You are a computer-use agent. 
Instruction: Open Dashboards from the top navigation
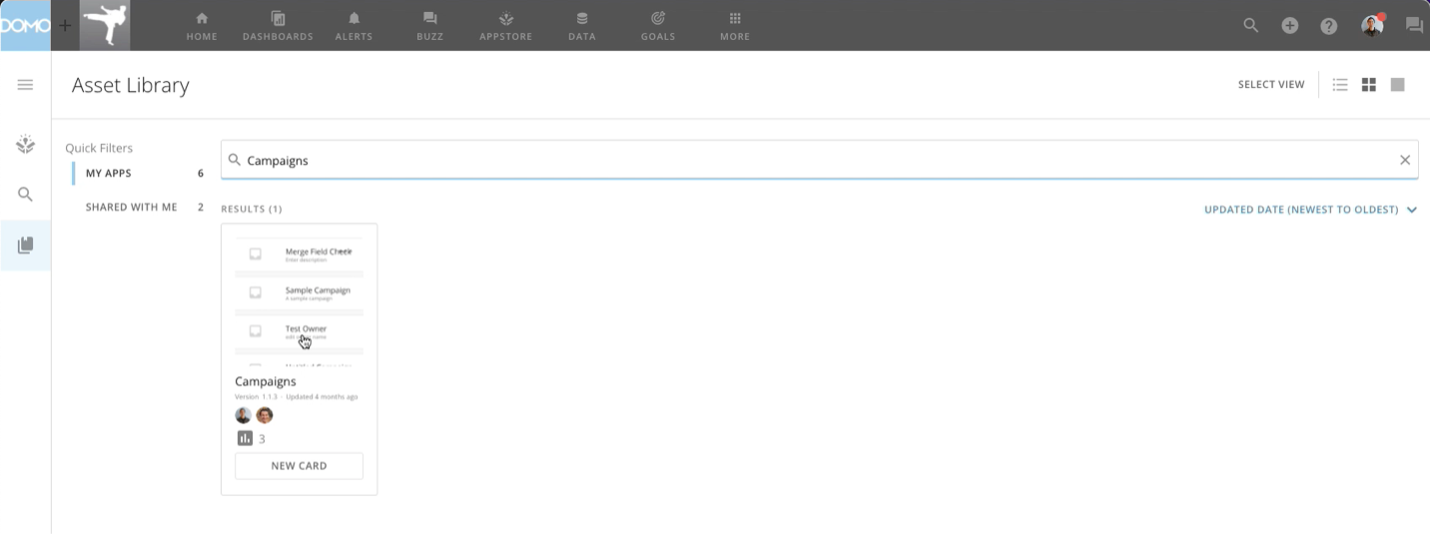click(278, 26)
